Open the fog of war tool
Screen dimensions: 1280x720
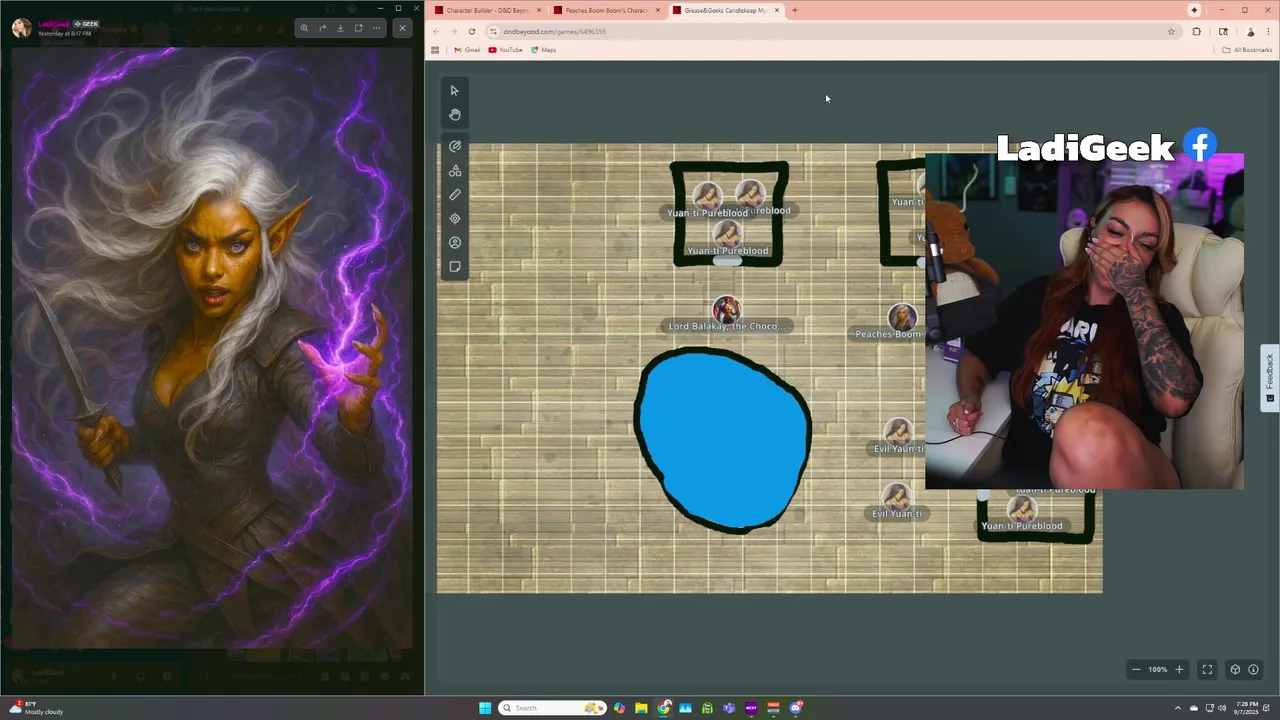click(455, 146)
